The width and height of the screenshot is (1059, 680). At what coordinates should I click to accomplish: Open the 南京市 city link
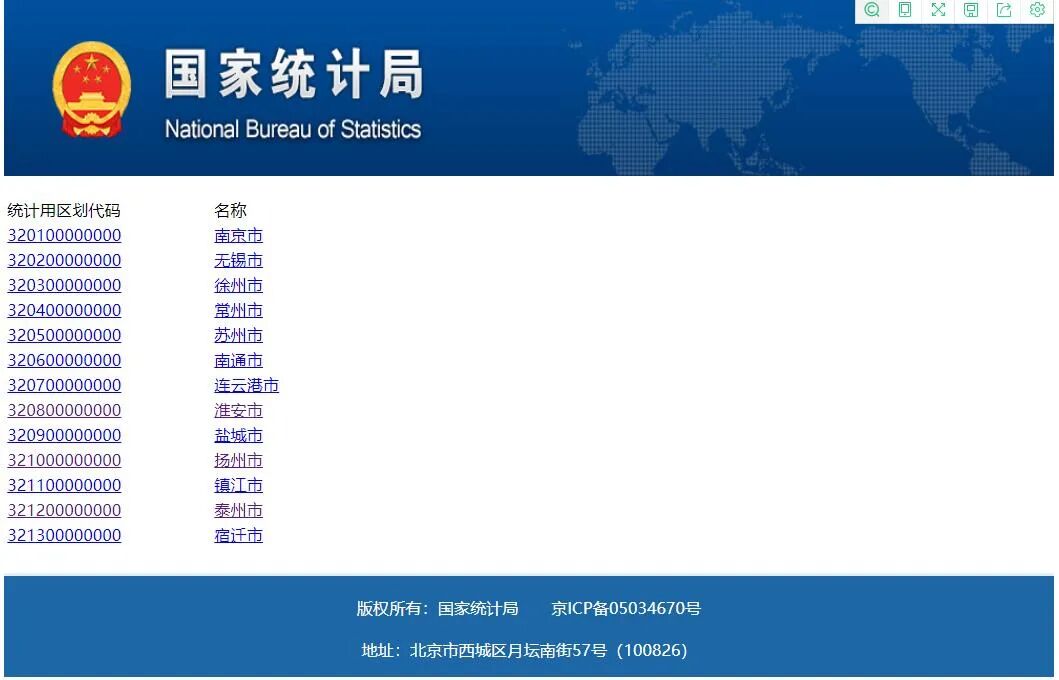(237, 235)
